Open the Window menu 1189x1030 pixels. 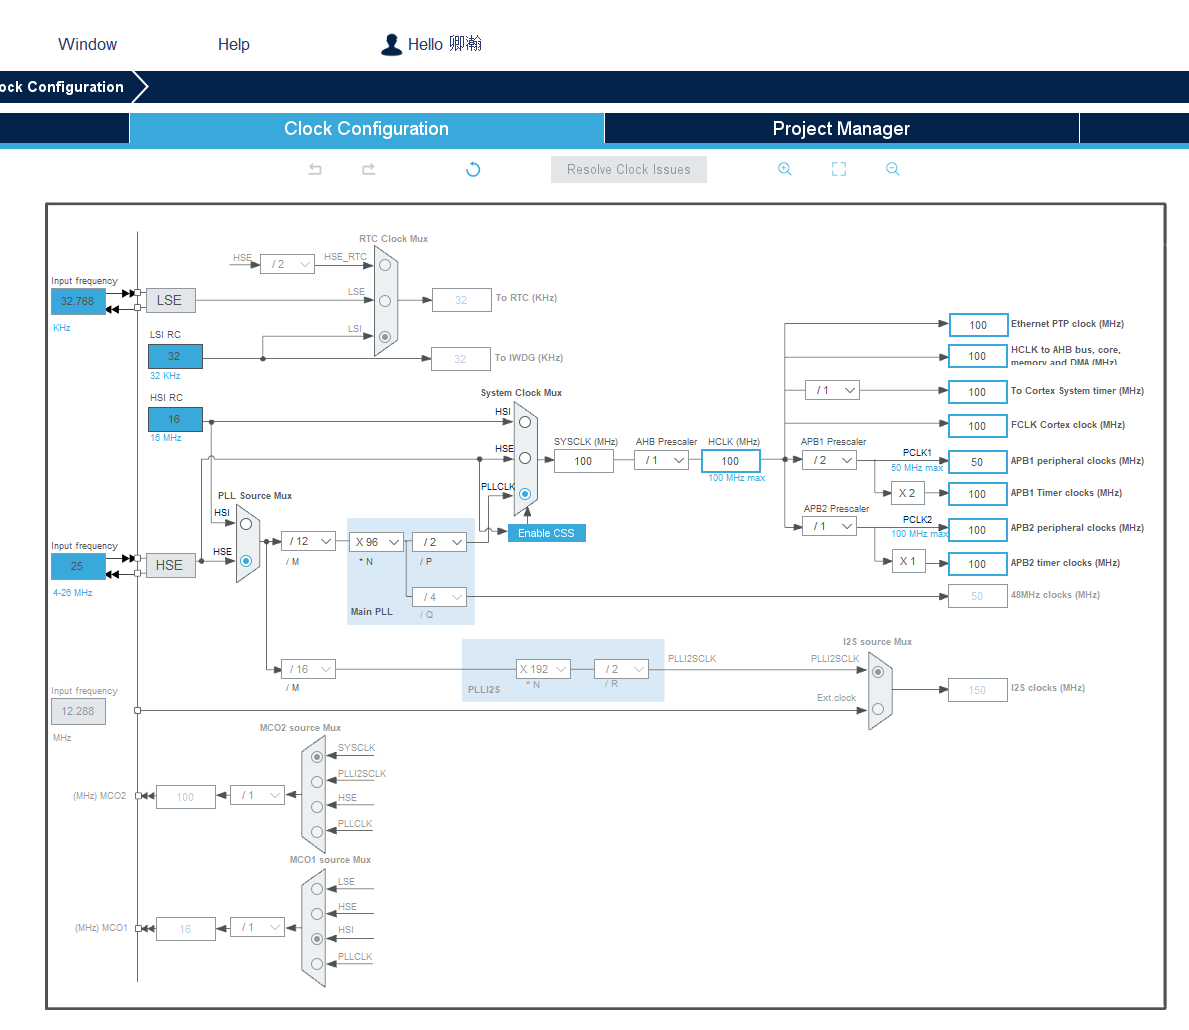click(x=87, y=44)
